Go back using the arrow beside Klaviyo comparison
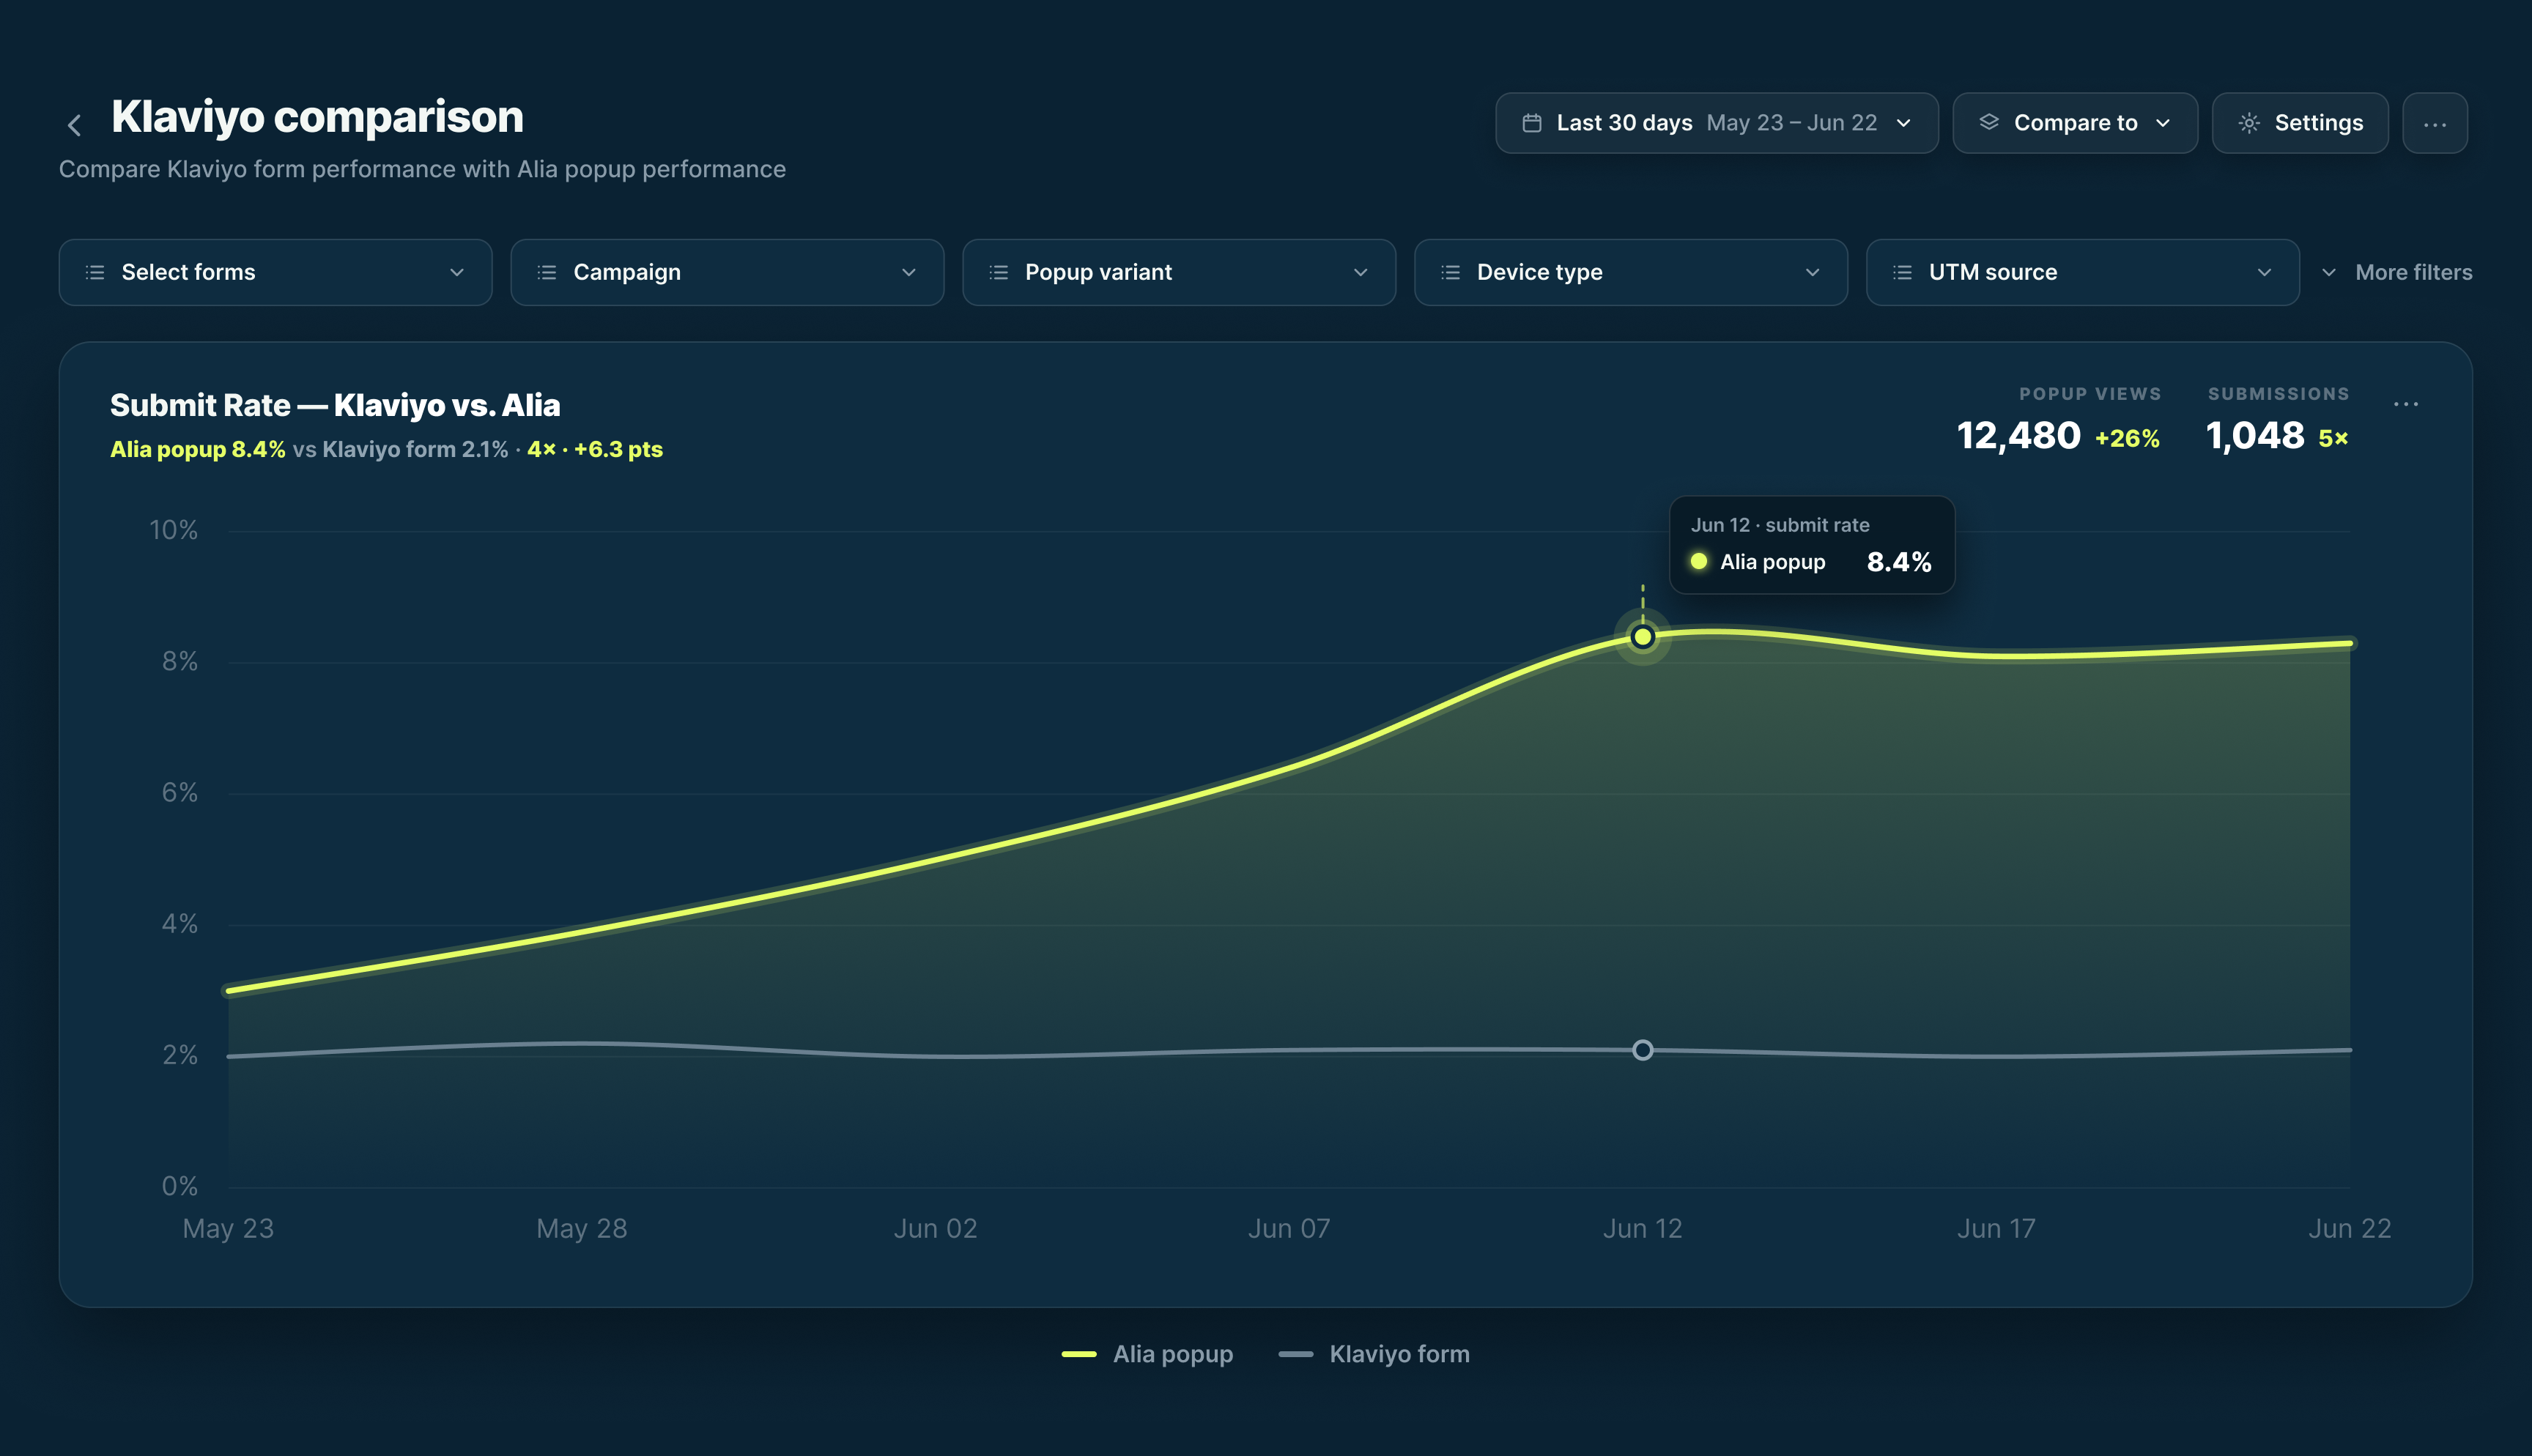 pyautogui.click(x=74, y=125)
